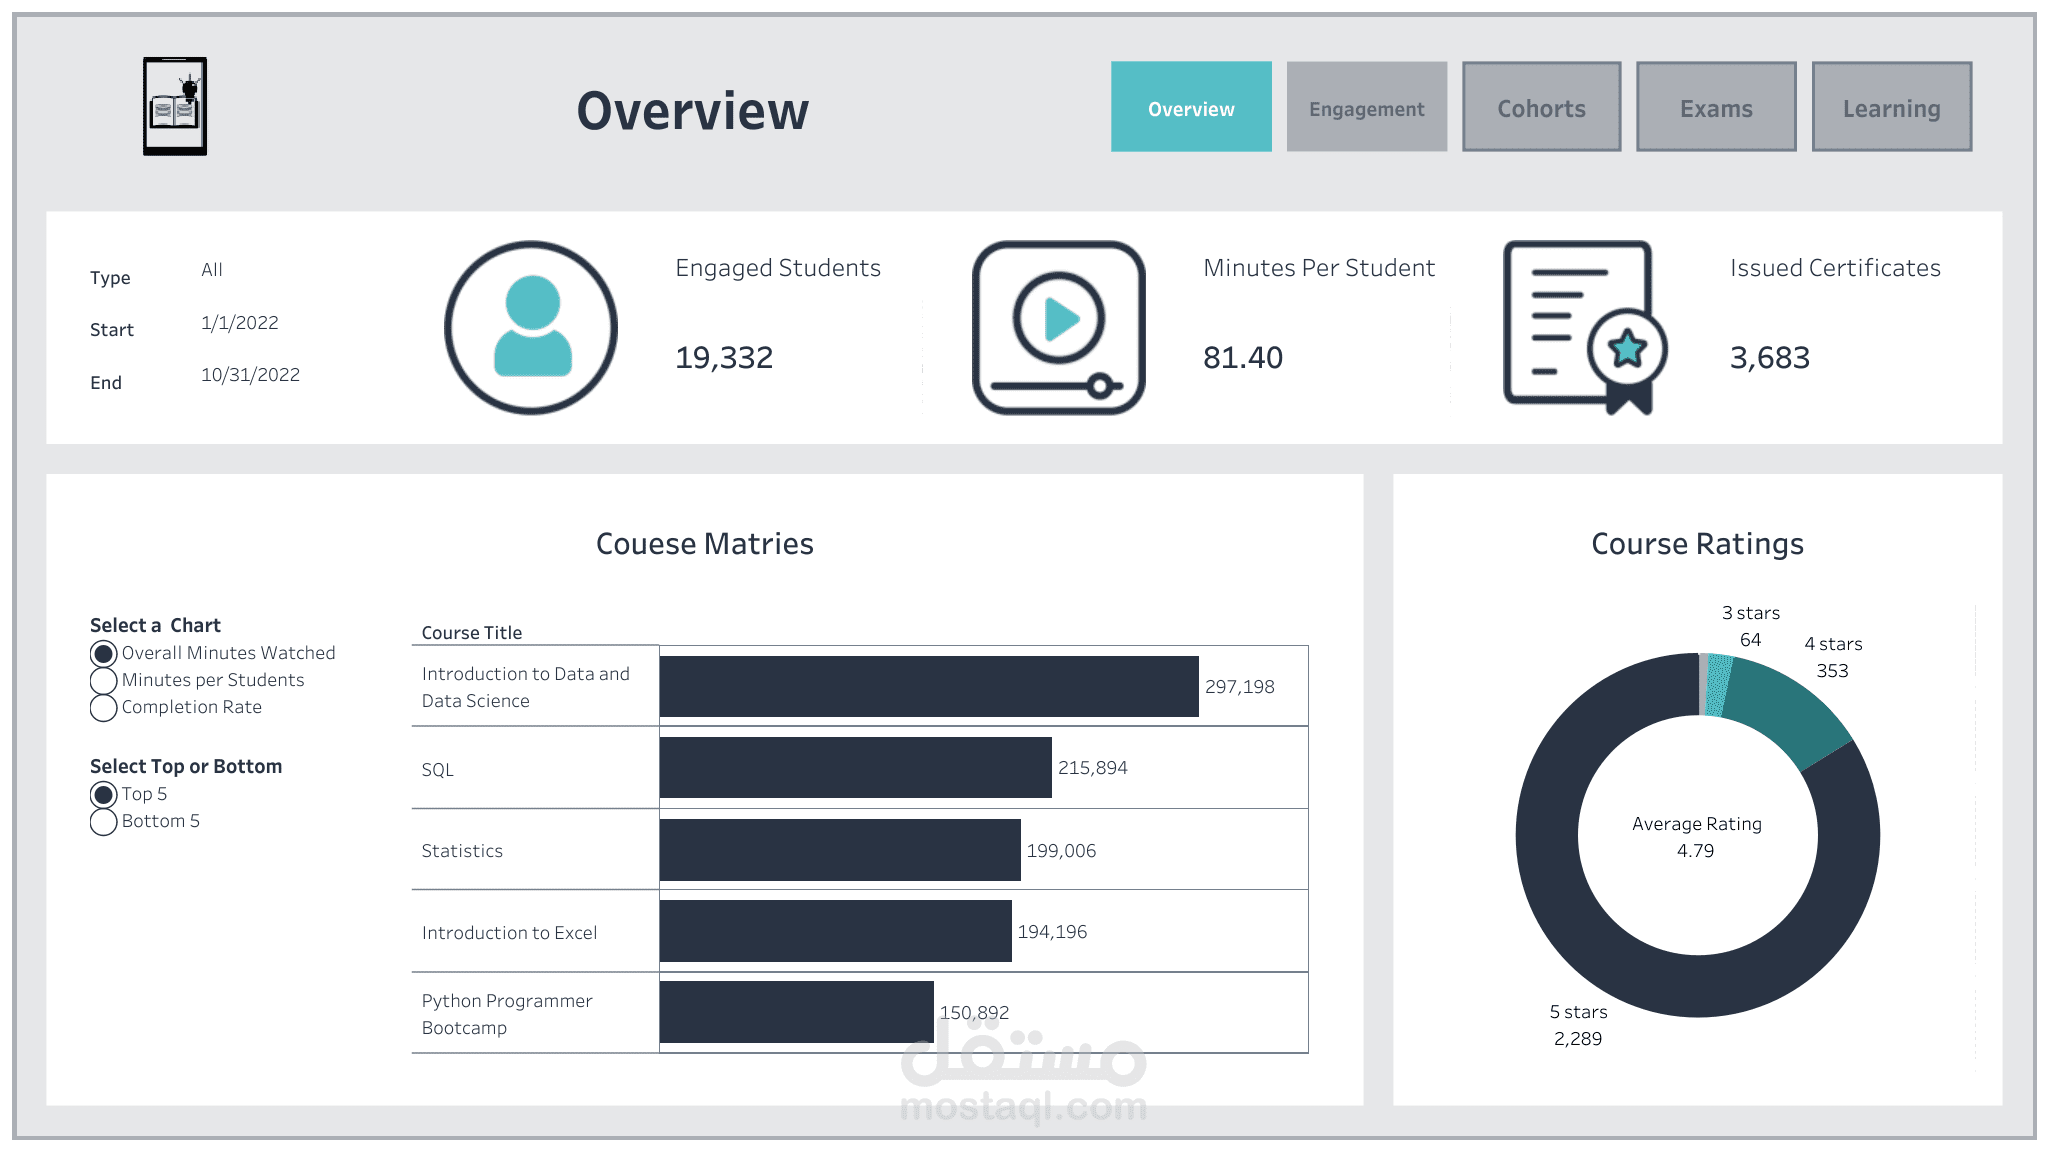Viewport: 2048px width, 1151px height.
Task: Click the Minutes Per Student video player icon
Action: click(1059, 328)
